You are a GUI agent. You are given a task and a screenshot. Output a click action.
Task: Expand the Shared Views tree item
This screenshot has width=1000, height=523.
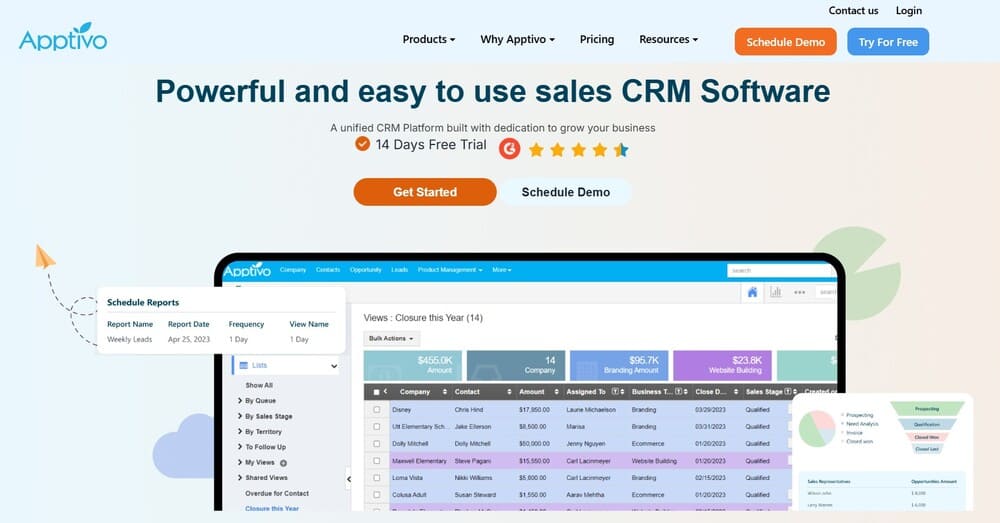240,477
